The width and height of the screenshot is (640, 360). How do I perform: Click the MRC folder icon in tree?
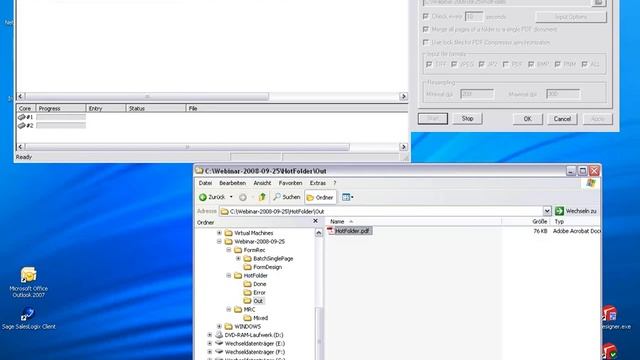tap(238, 309)
